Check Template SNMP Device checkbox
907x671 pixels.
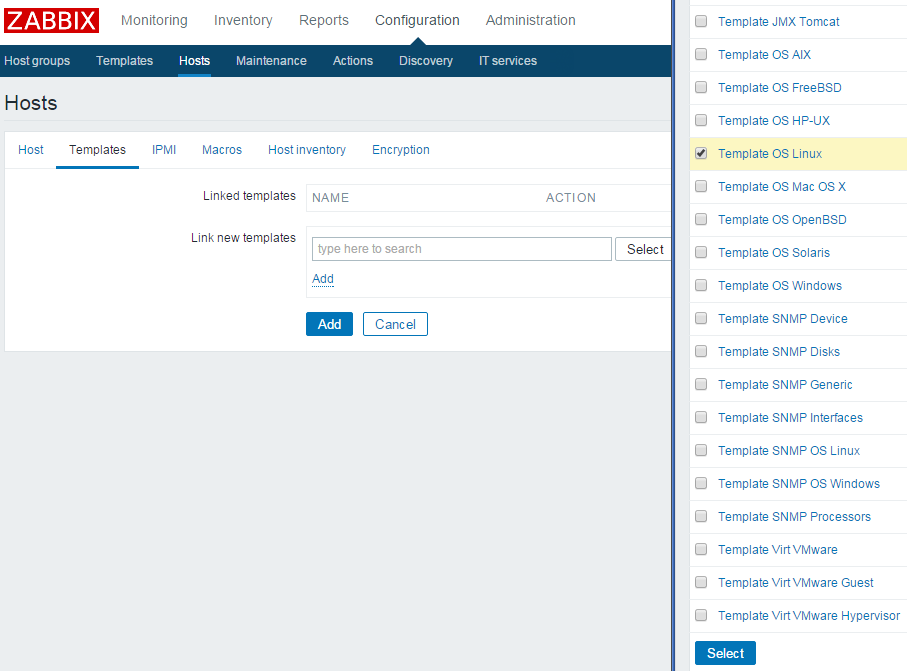click(x=701, y=318)
